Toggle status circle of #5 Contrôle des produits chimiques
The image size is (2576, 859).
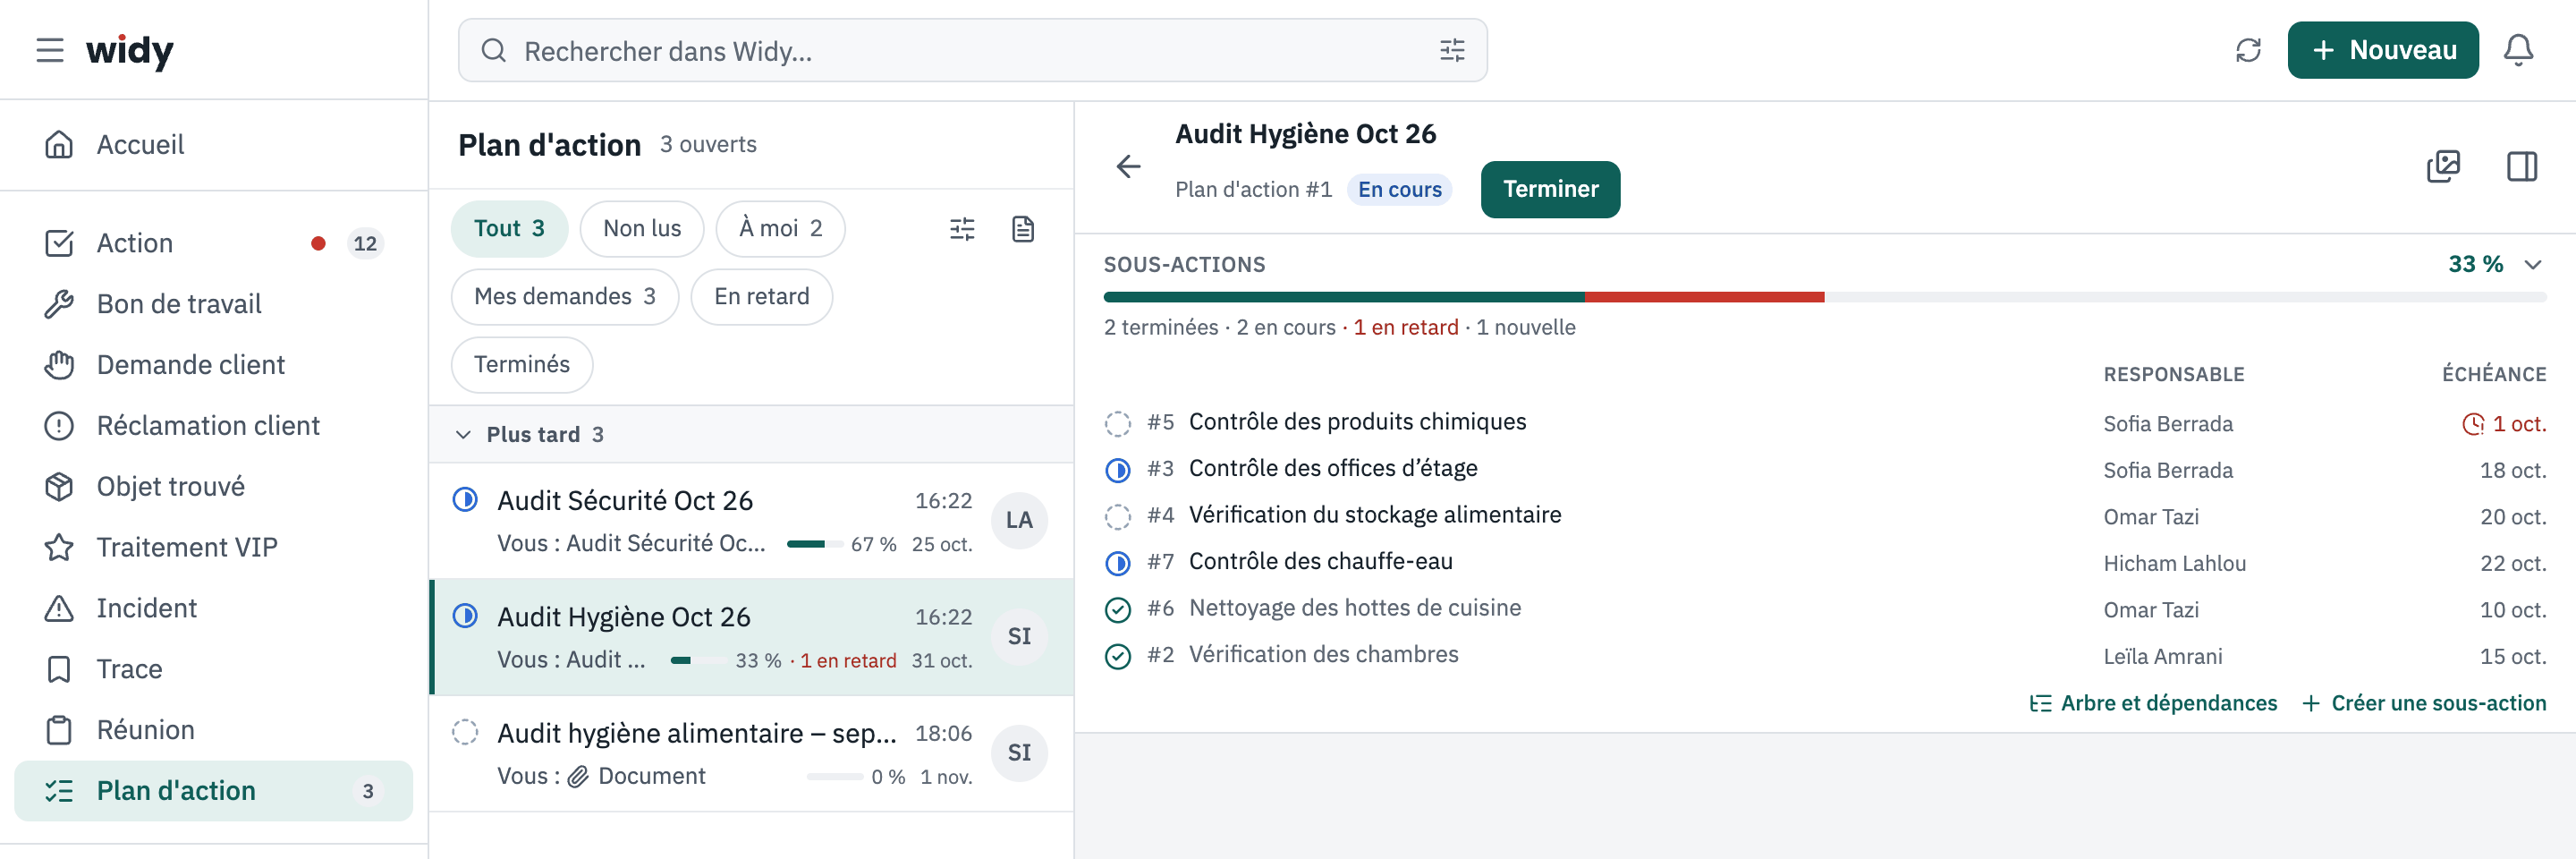click(x=1117, y=423)
